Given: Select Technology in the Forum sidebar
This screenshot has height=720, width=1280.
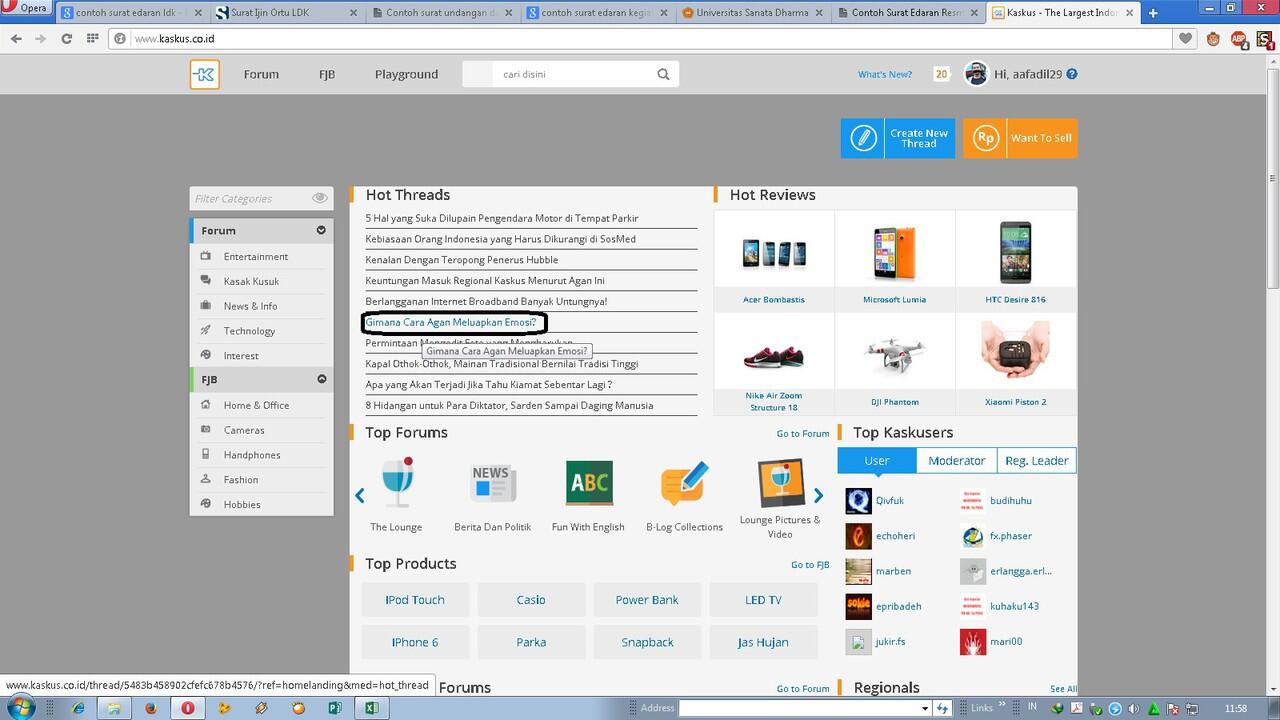Looking at the screenshot, I should [249, 330].
